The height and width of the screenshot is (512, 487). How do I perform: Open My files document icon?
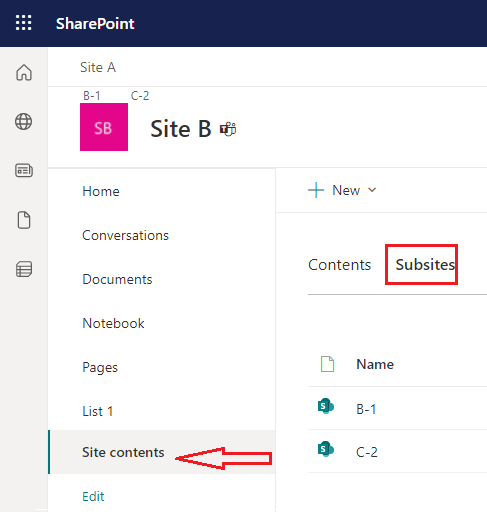coord(24,220)
